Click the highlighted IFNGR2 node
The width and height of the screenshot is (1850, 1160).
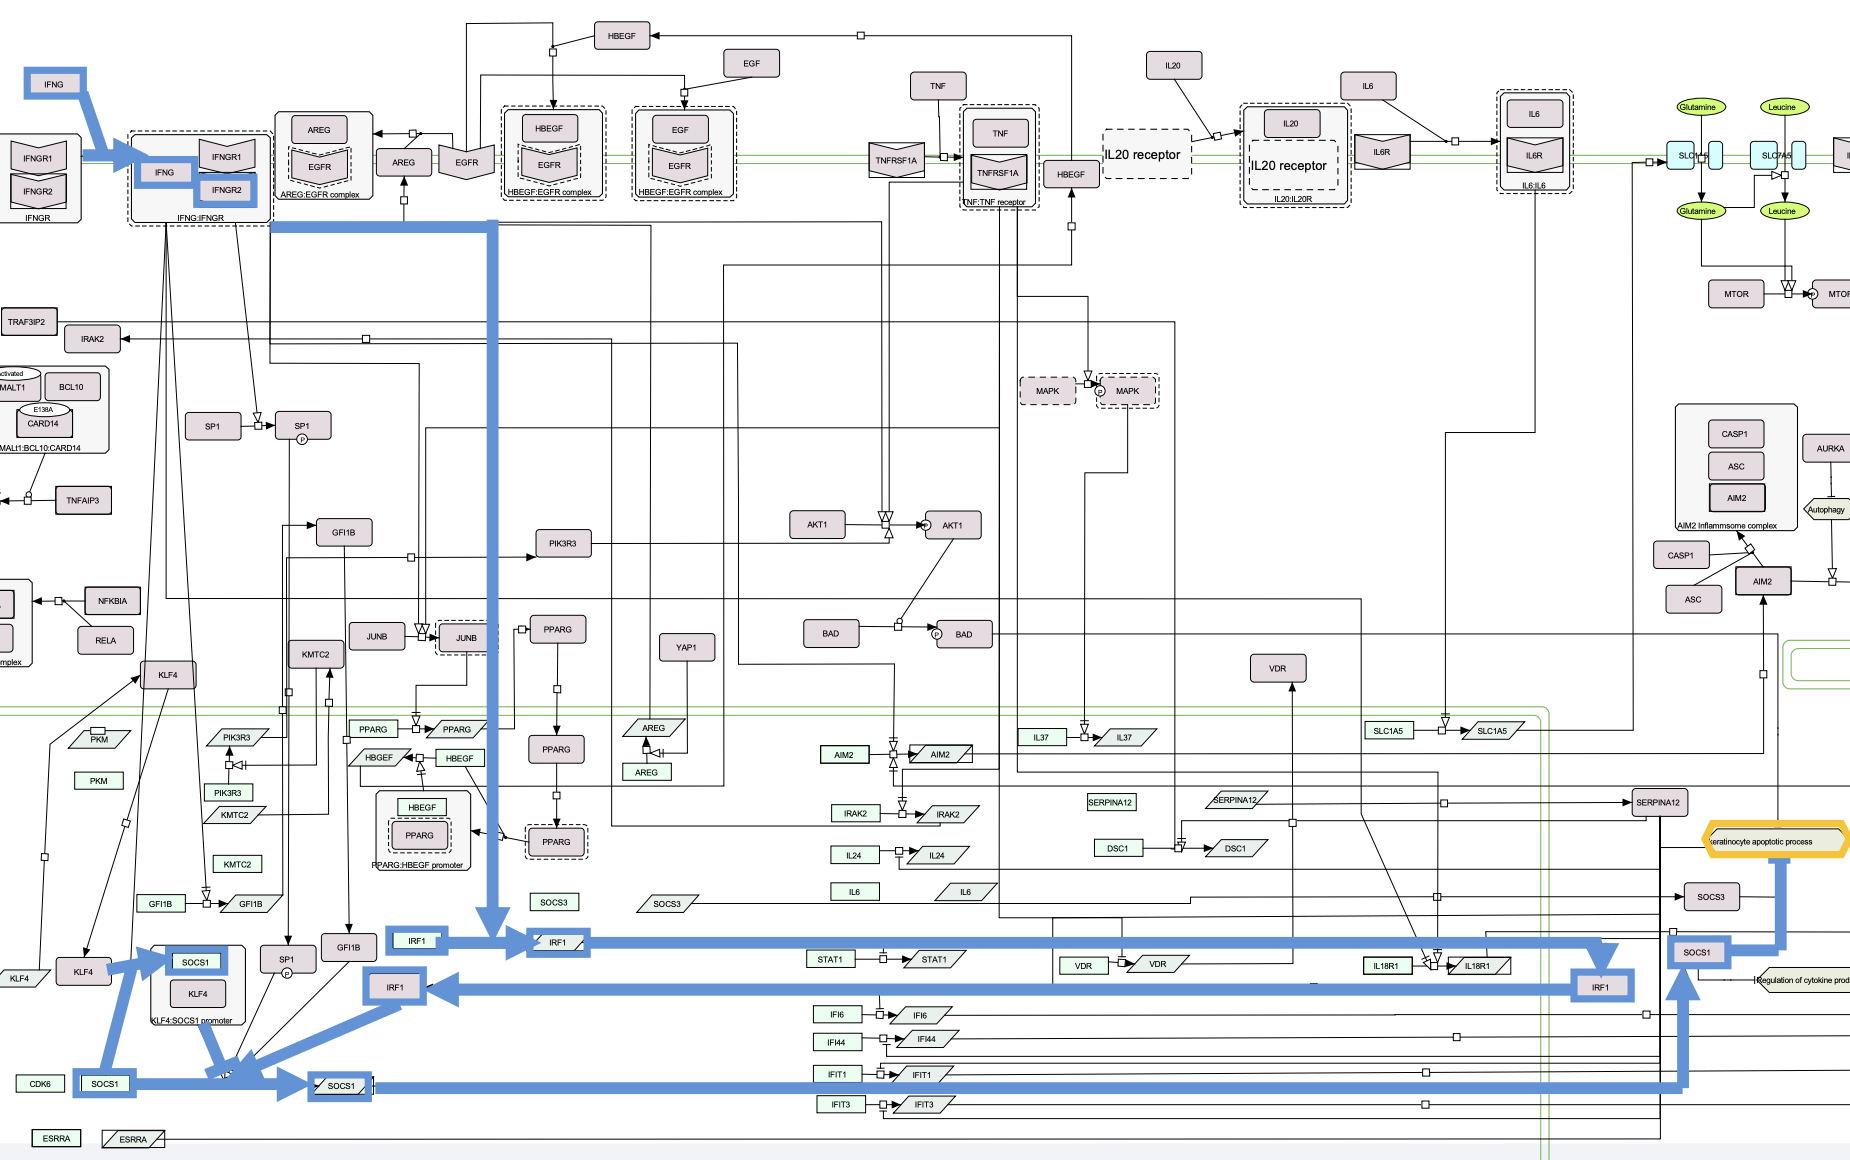(x=227, y=190)
